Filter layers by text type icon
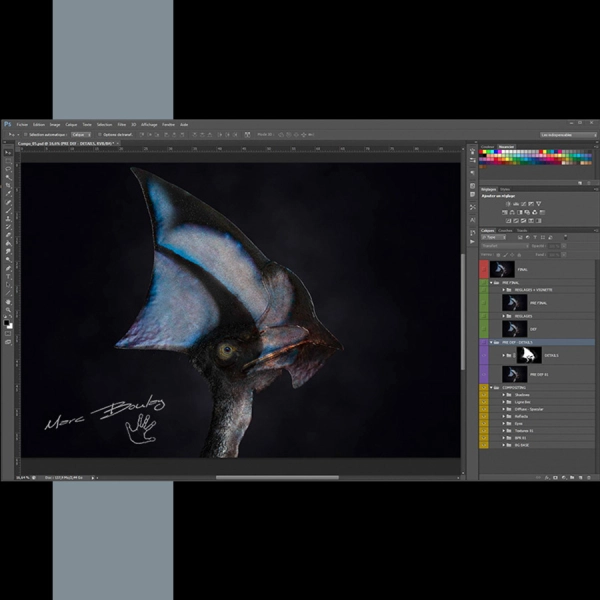This screenshot has height=600, width=600. coord(535,238)
